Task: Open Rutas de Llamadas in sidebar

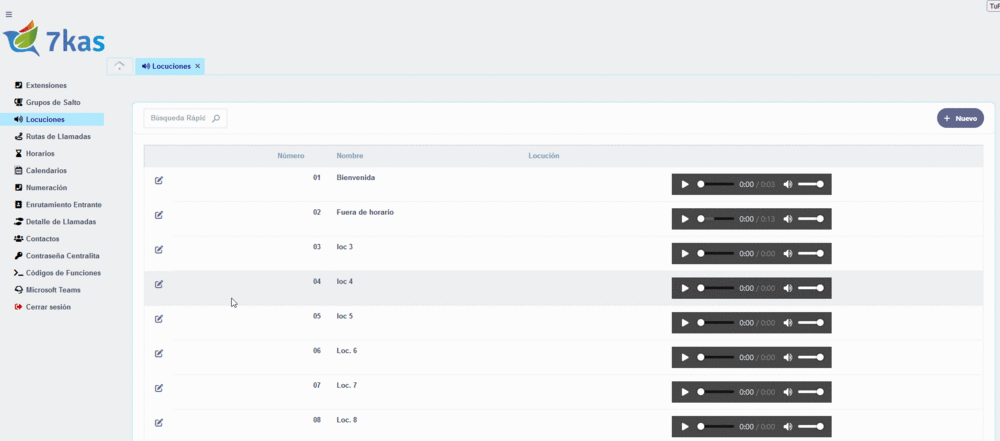Action: tap(58, 136)
